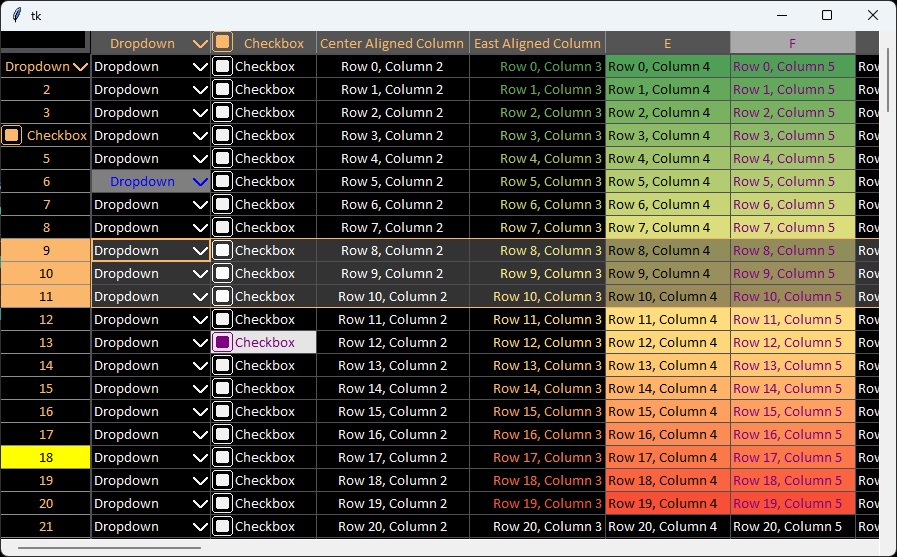Open the Dropdown in the column header
The image size is (897, 557).
pos(199,43)
